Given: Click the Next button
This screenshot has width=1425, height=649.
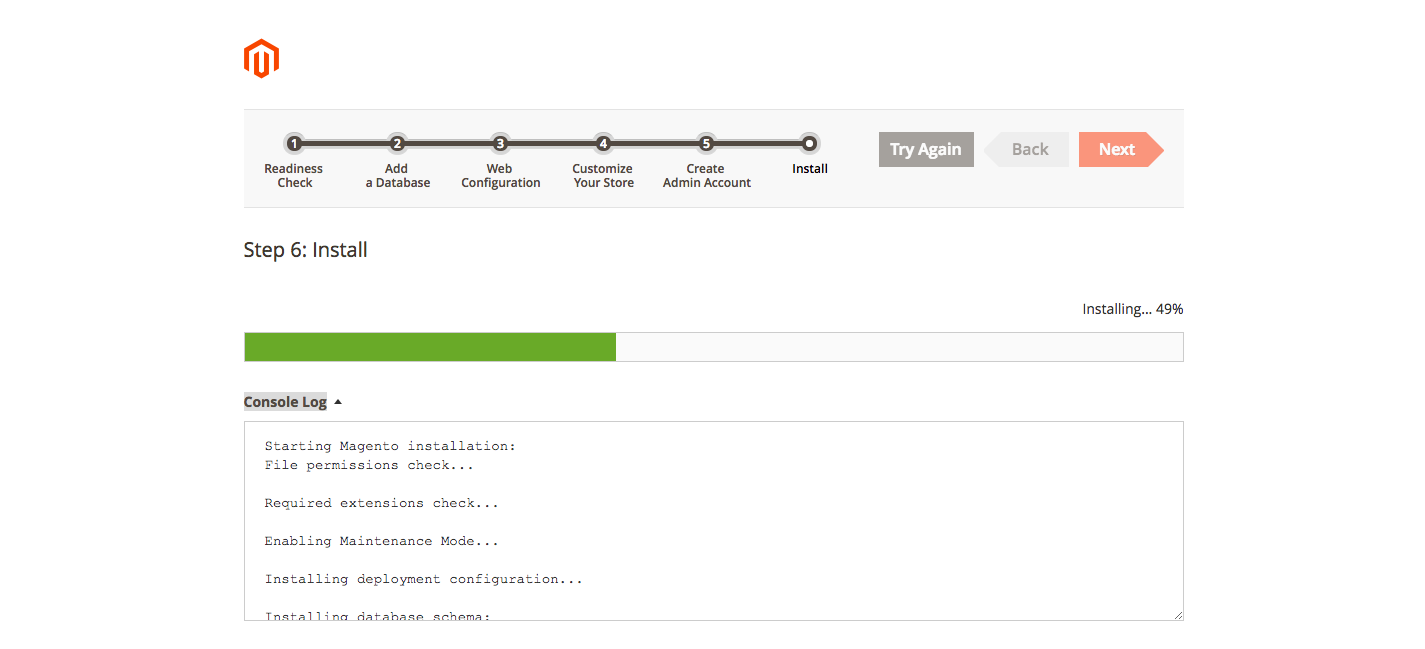Looking at the screenshot, I should (x=1117, y=150).
